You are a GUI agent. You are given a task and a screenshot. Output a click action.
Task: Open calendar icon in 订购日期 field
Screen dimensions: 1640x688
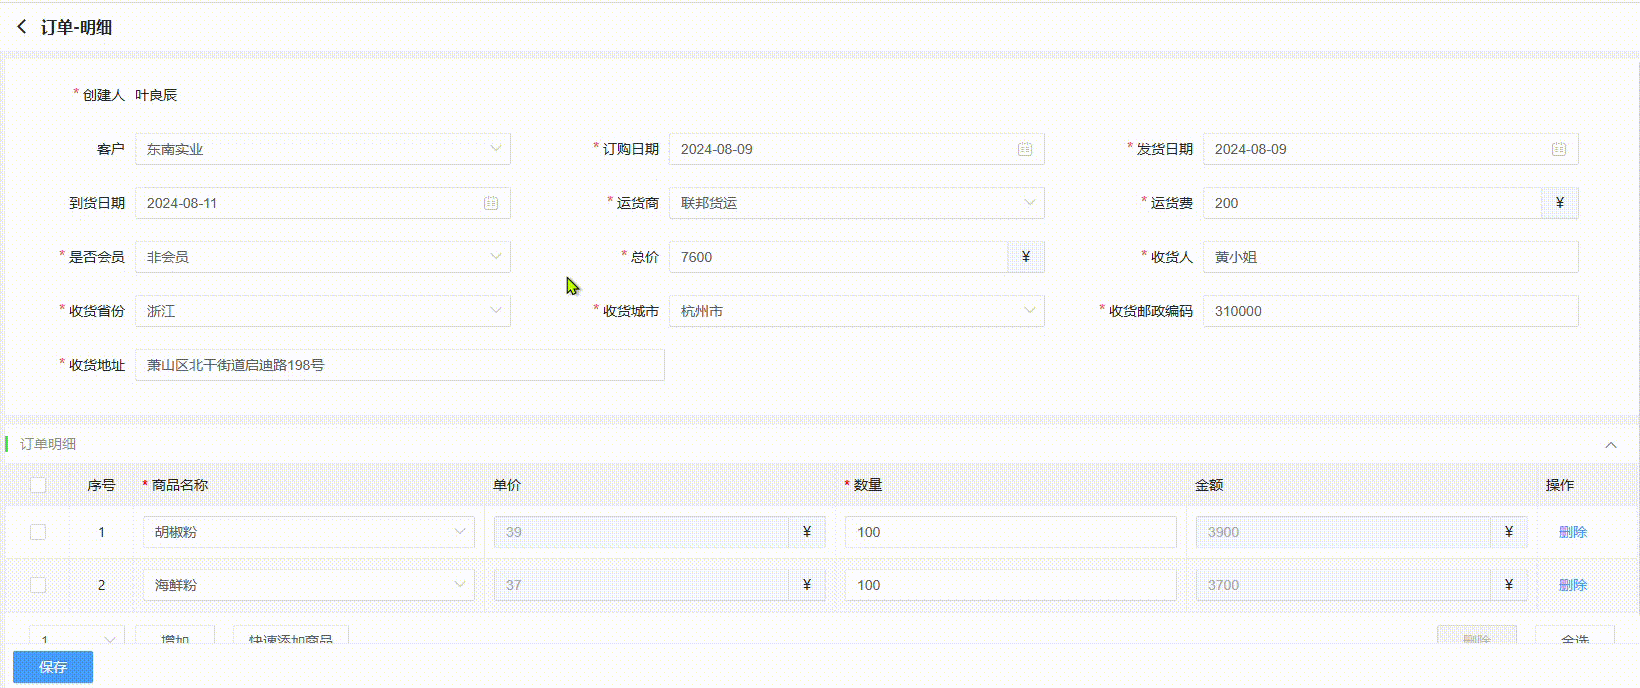pyautogui.click(x=1025, y=149)
